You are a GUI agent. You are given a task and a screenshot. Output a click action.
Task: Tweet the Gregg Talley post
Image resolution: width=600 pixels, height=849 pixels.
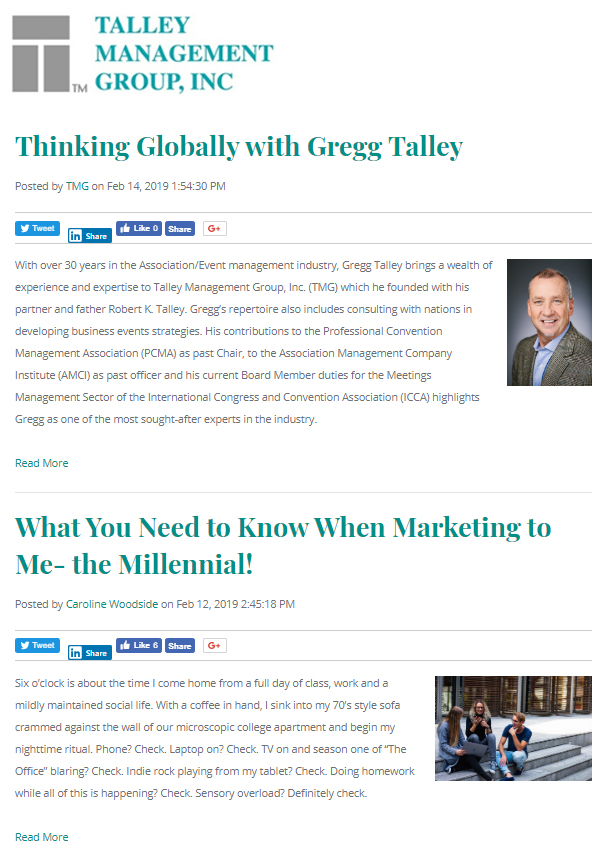click(x=38, y=228)
